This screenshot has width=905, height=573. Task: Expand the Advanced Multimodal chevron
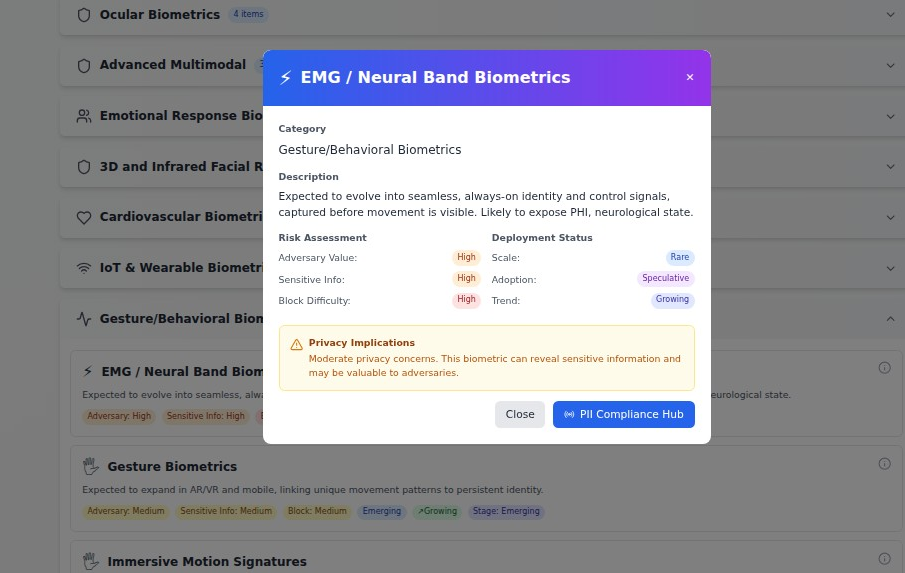click(x=890, y=65)
